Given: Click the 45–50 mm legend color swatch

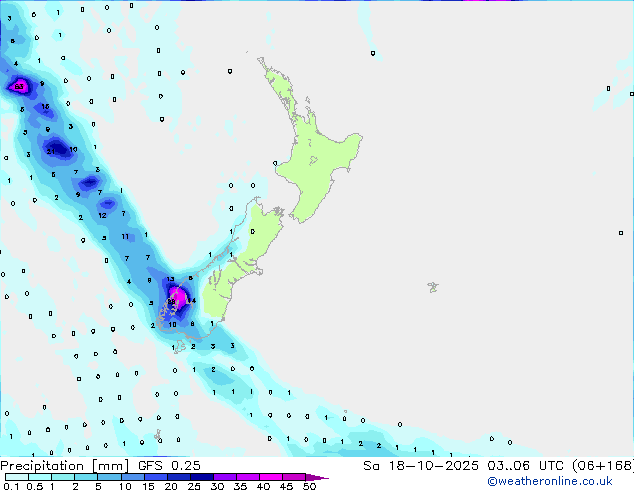Looking at the screenshot, I should click(x=294, y=477).
